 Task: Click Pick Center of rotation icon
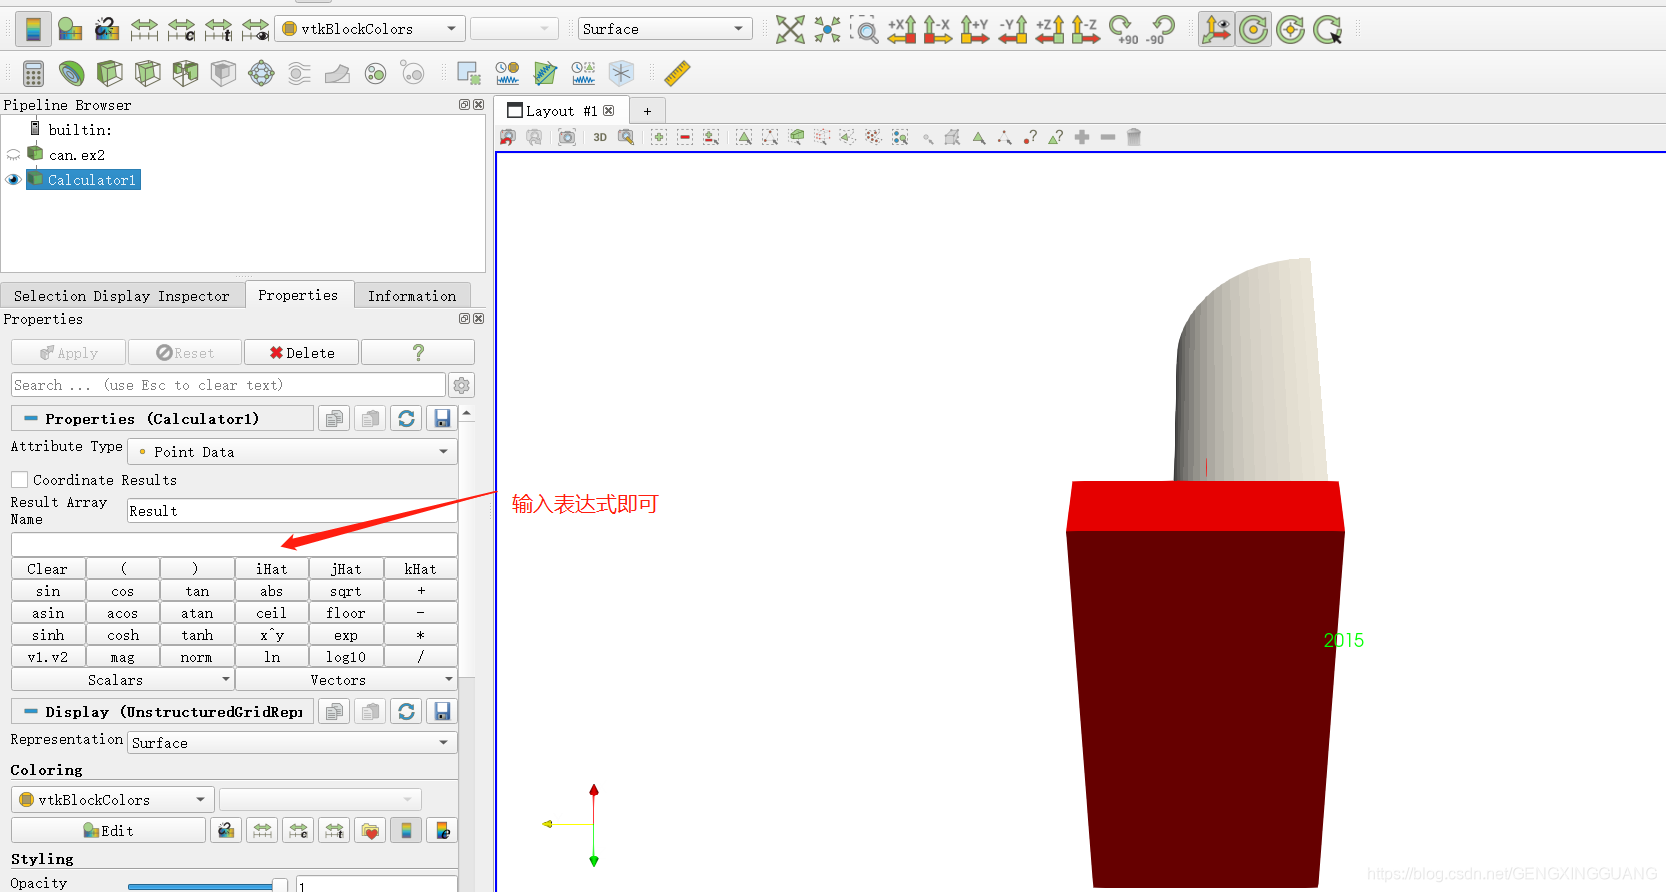(1328, 29)
